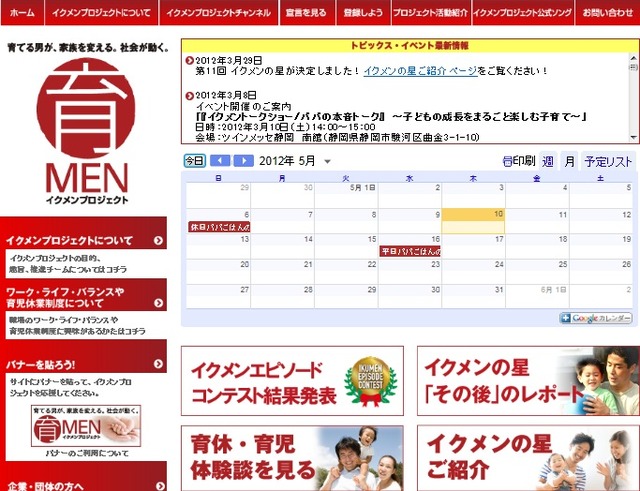The image size is (640, 491).
Task: Select May 31 in the calendar
Action: point(499,289)
